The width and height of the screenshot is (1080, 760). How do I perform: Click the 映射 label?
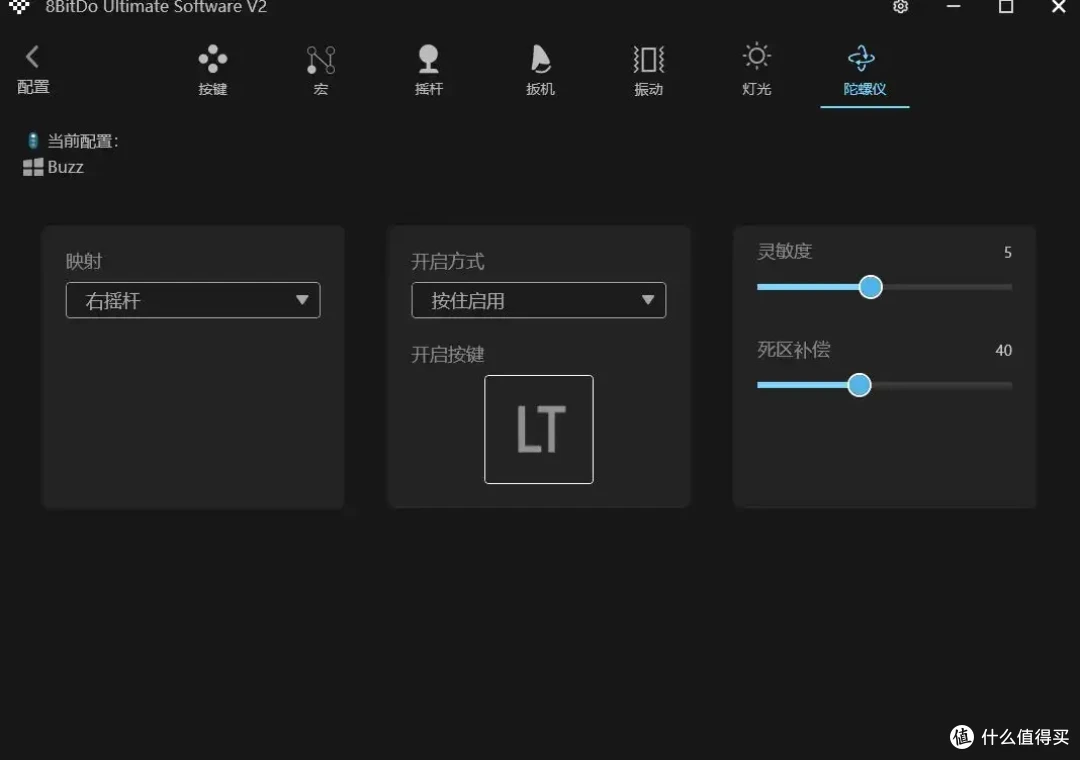tap(84, 261)
